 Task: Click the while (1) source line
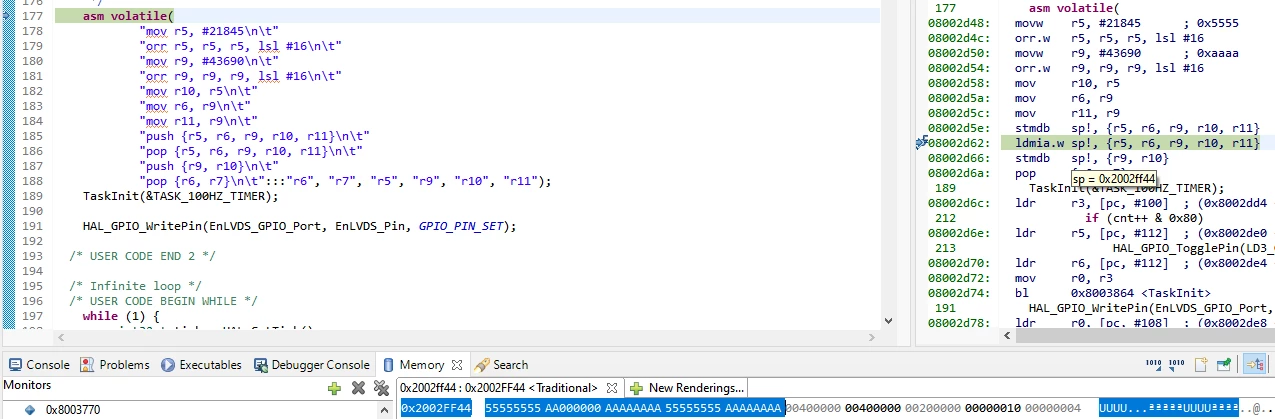pos(121,317)
